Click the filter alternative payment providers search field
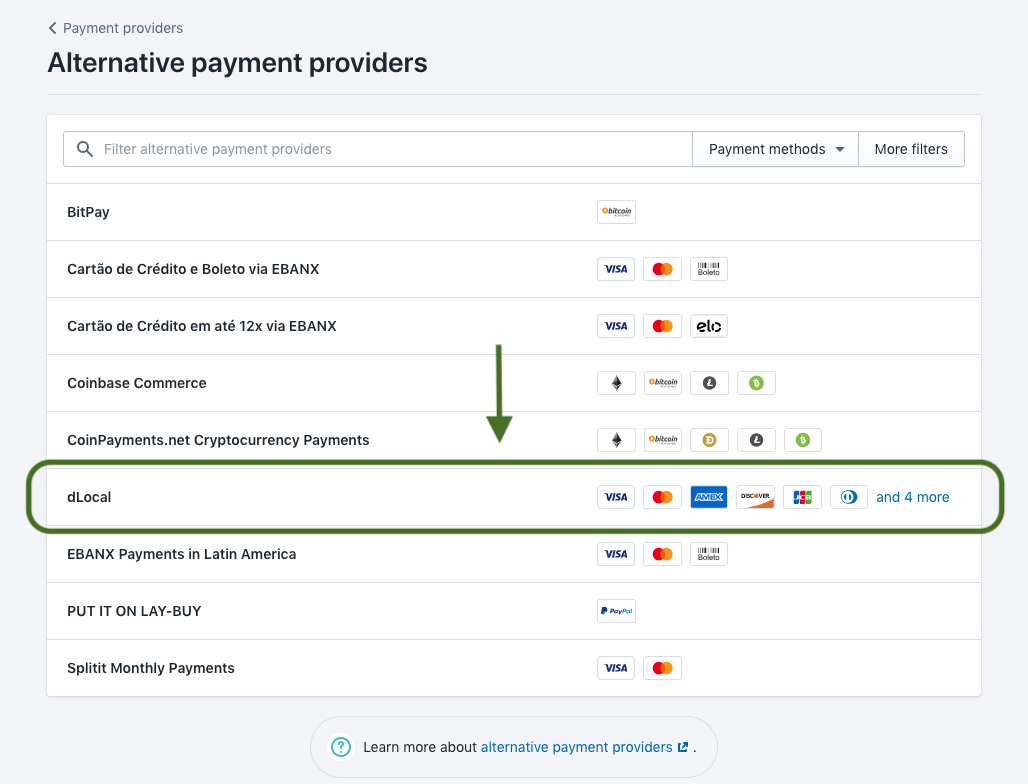 pyautogui.click(x=378, y=149)
